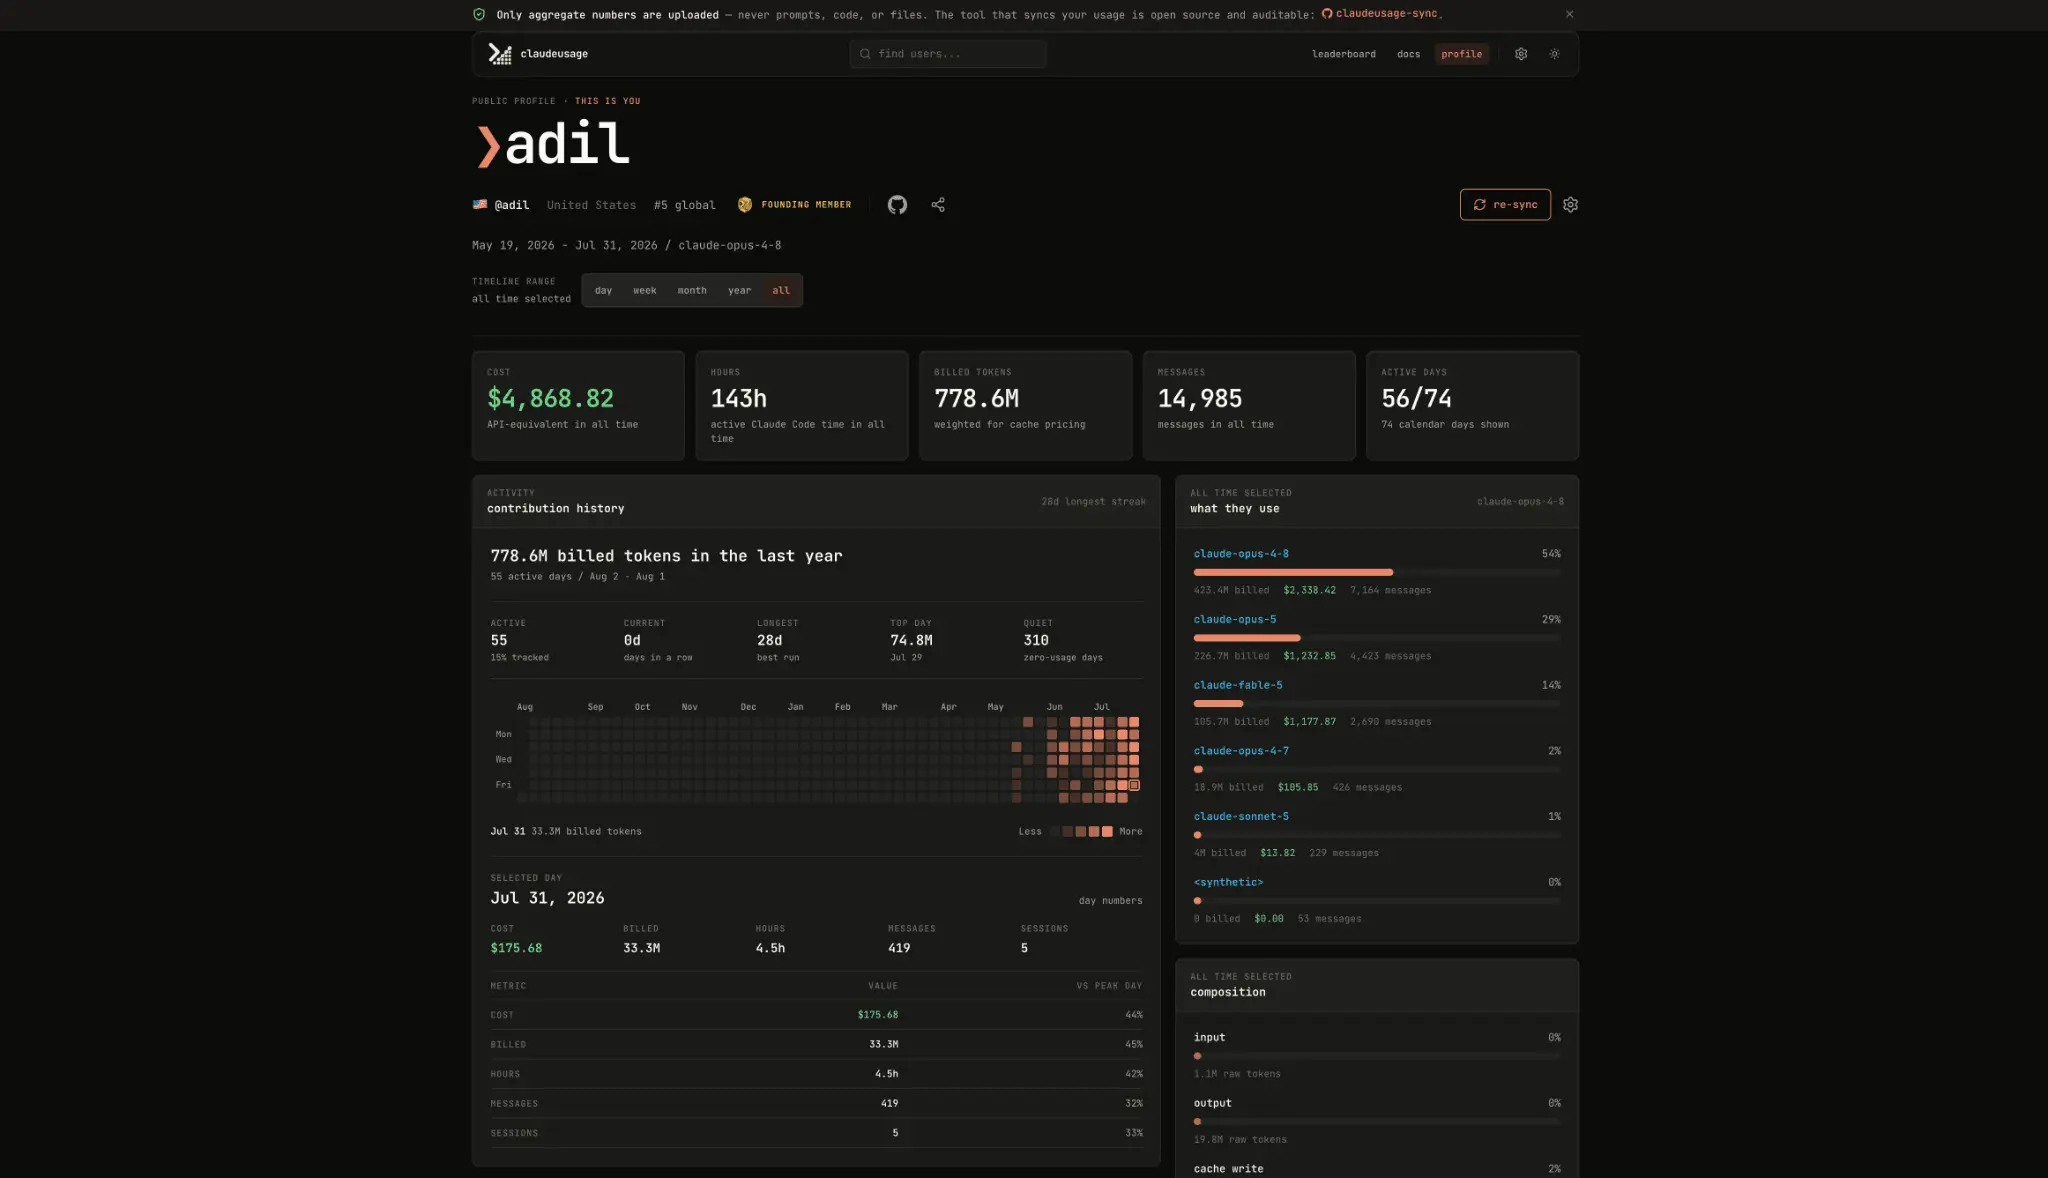Select the highlighted Jul 31 heatmap cell
Image resolution: width=2048 pixels, height=1178 pixels.
point(1134,786)
